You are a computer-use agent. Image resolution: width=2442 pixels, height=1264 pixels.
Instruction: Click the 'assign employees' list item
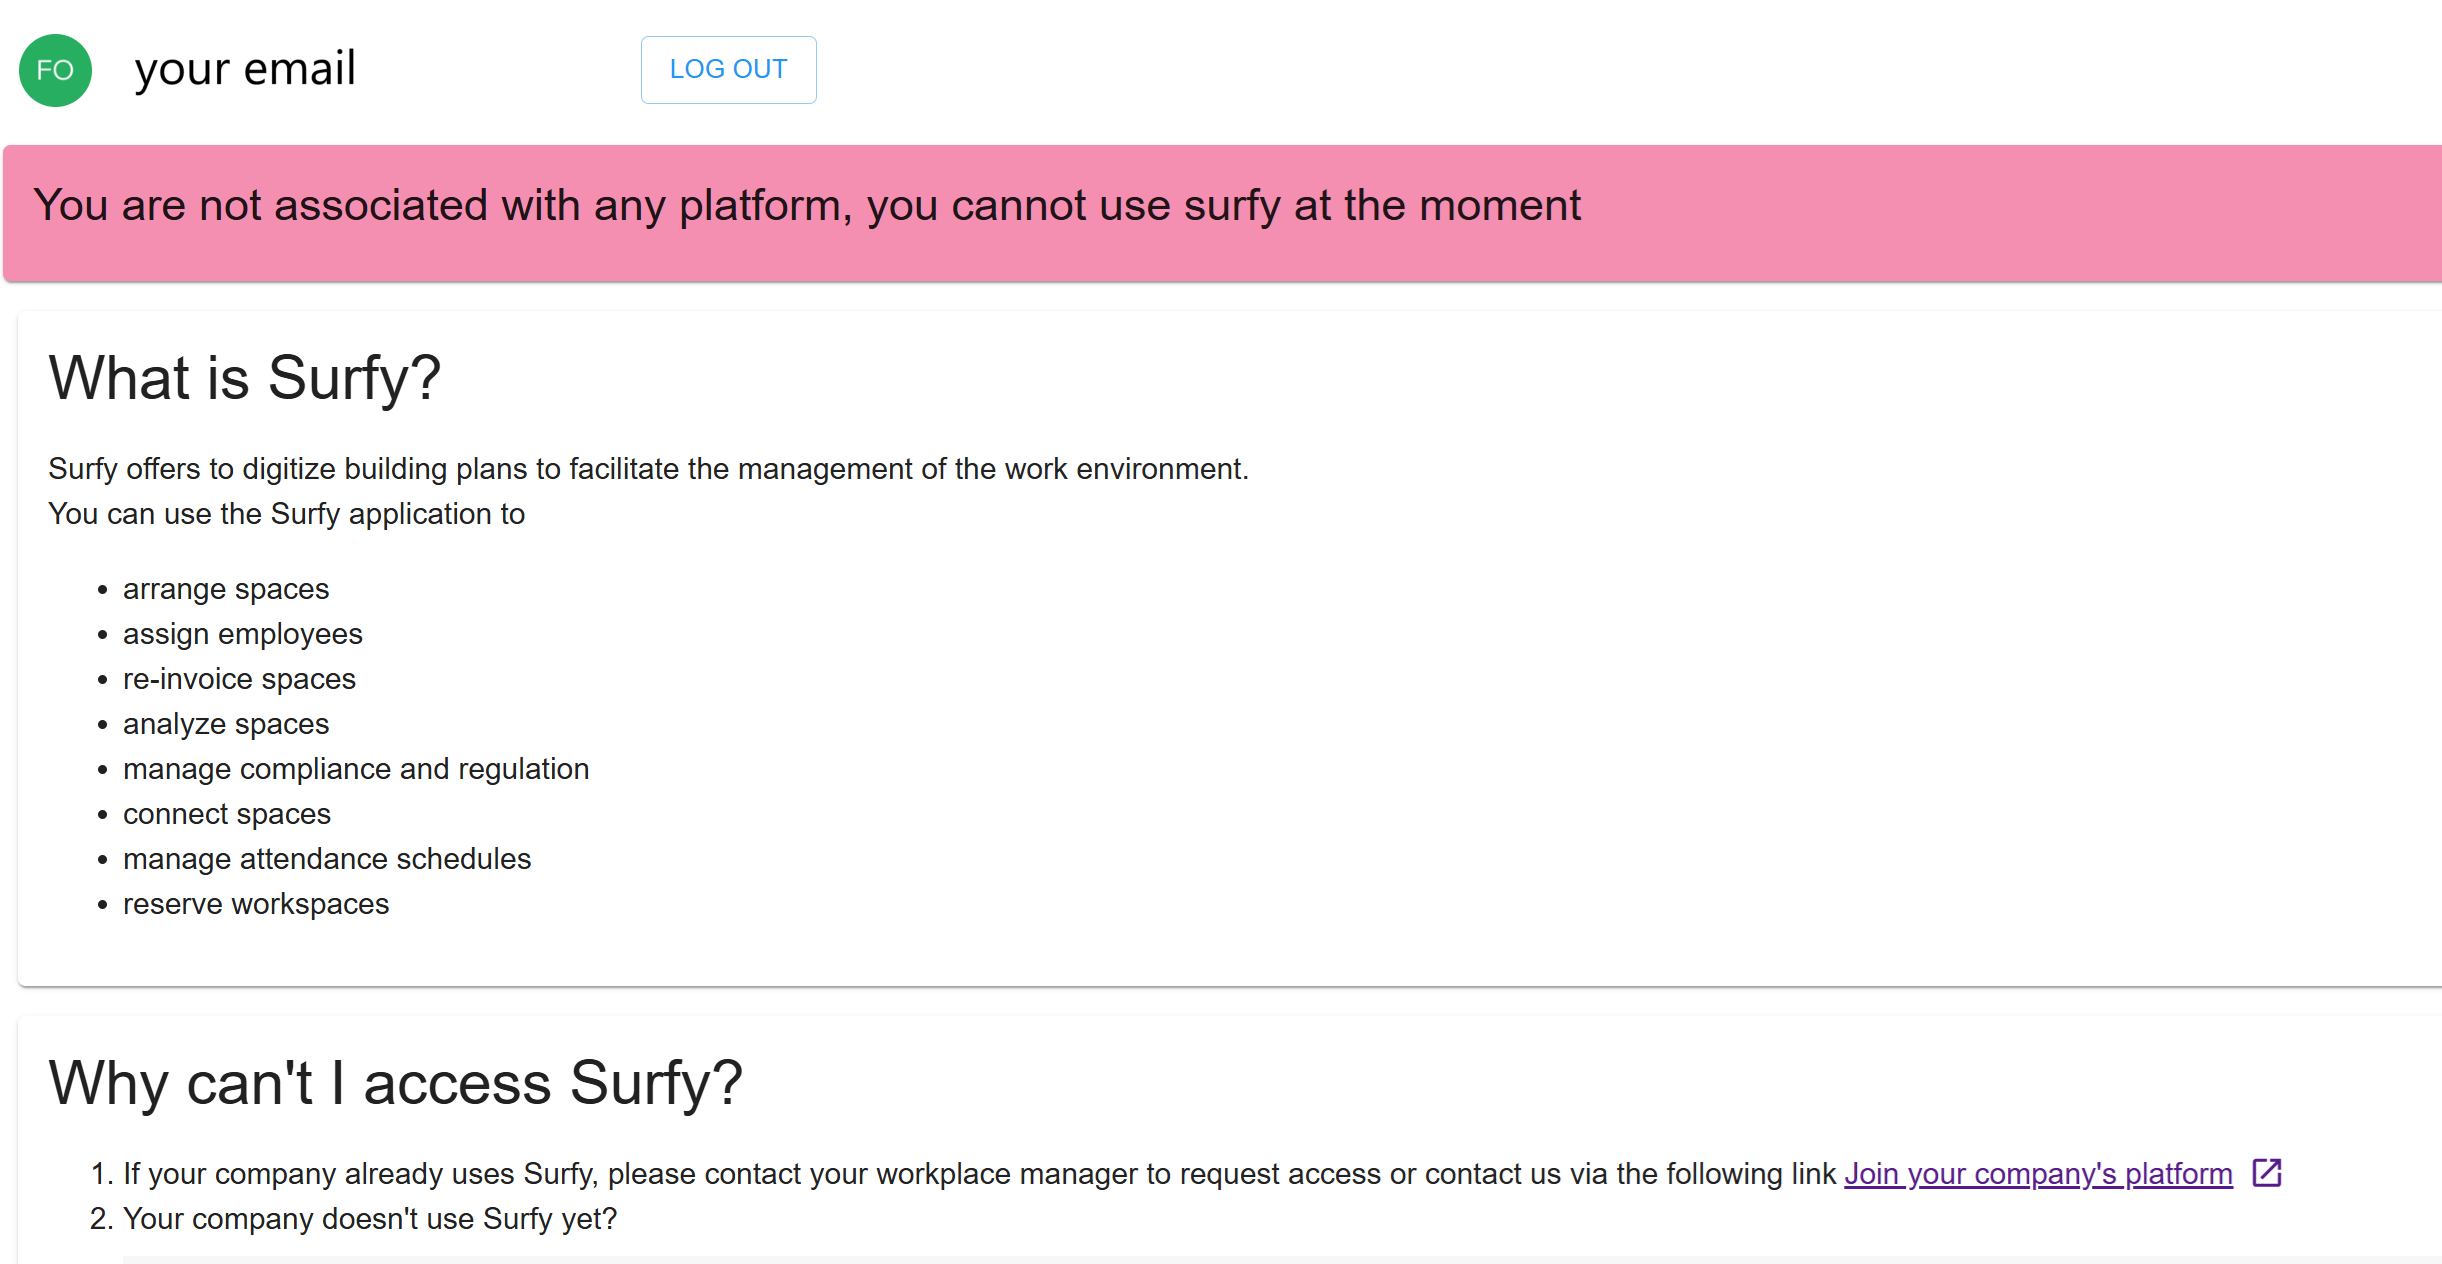[x=243, y=634]
